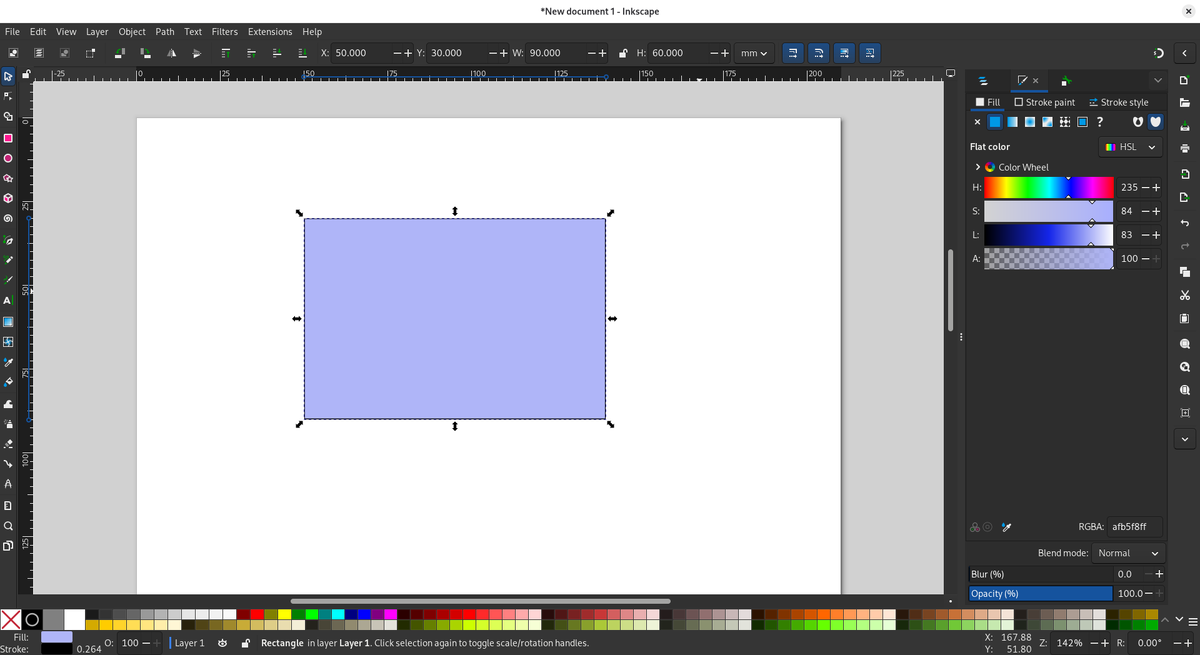Click the Opacity (%) slider bar
Viewport: 1200px width, 655px height.
click(x=1040, y=593)
